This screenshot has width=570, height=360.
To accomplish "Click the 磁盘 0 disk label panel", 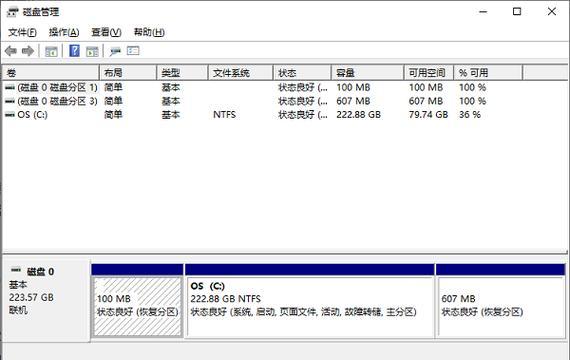I will (46, 300).
